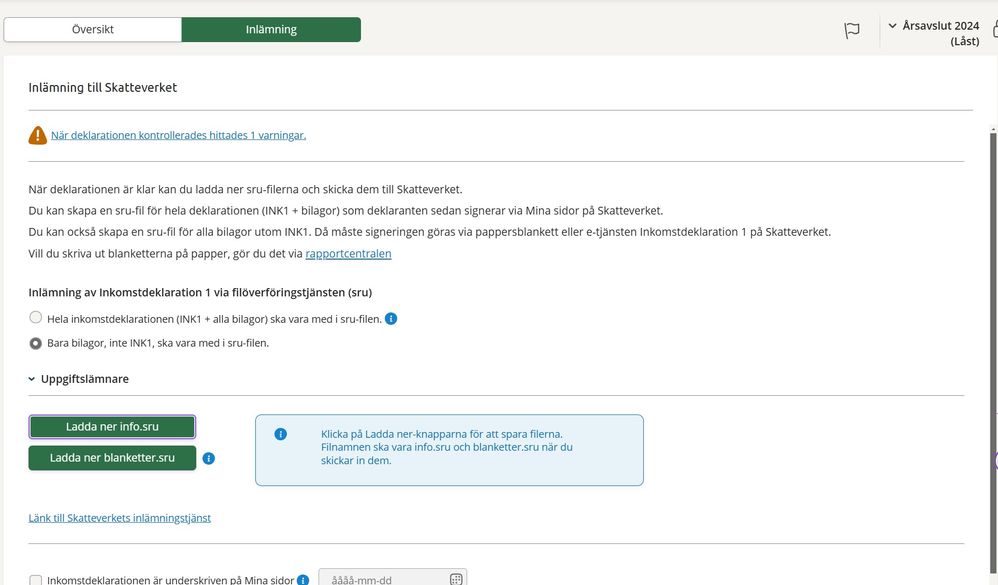Select the Bara bilagor, inte INK1 radio option
The width and height of the screenshot is (998, 585).
(x=36, y=343)
